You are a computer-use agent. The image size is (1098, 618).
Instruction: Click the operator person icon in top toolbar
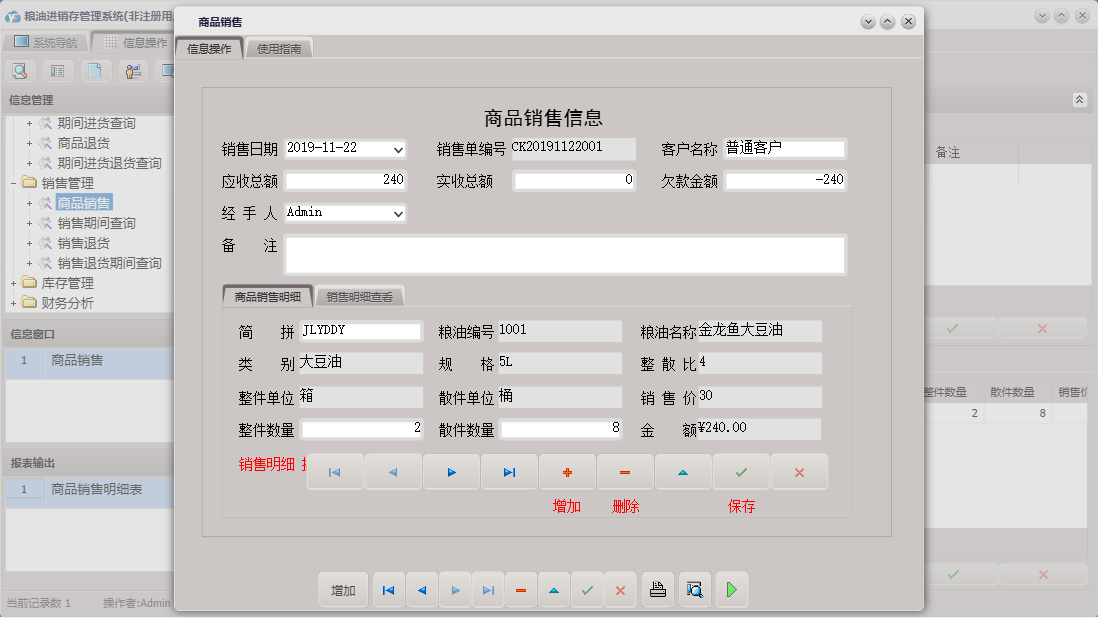tap(131, 71)
